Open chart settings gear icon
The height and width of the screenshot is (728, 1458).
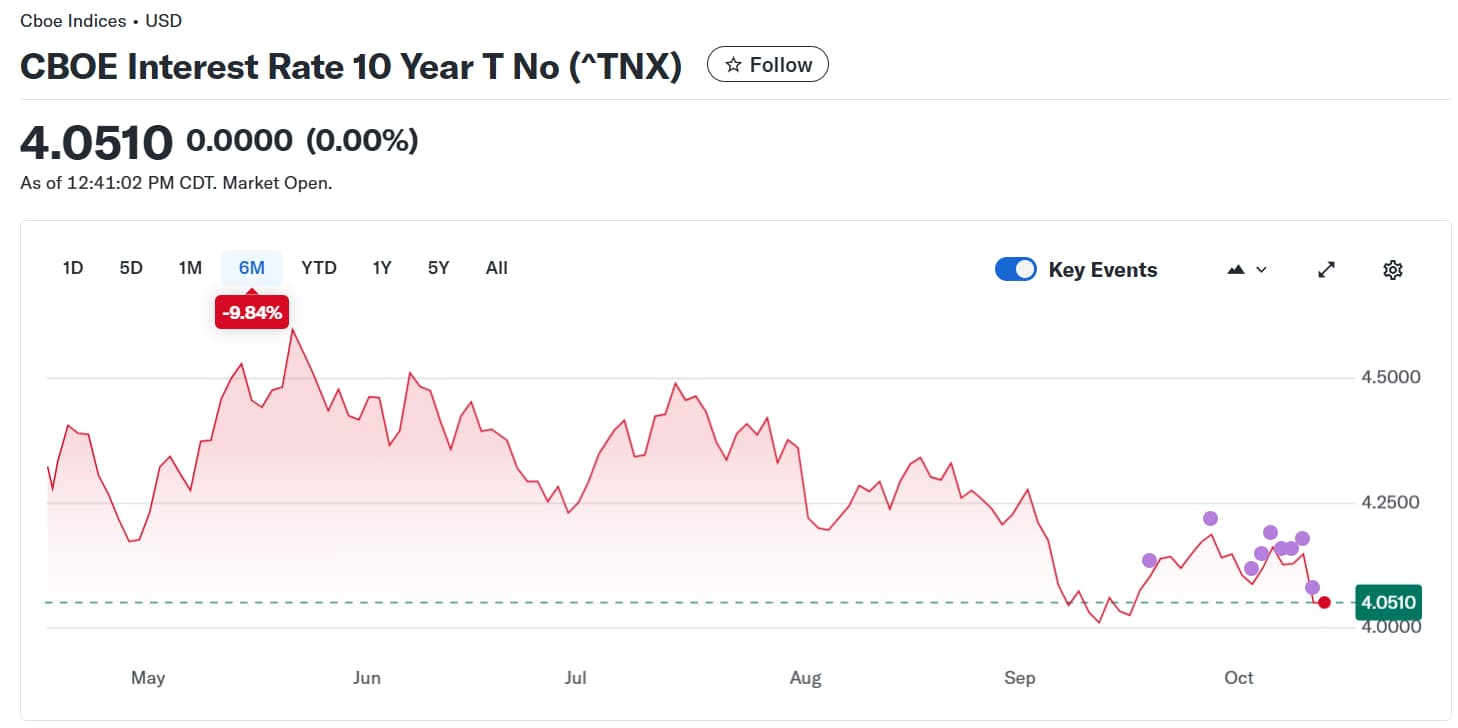click(x=1393, y=269)
